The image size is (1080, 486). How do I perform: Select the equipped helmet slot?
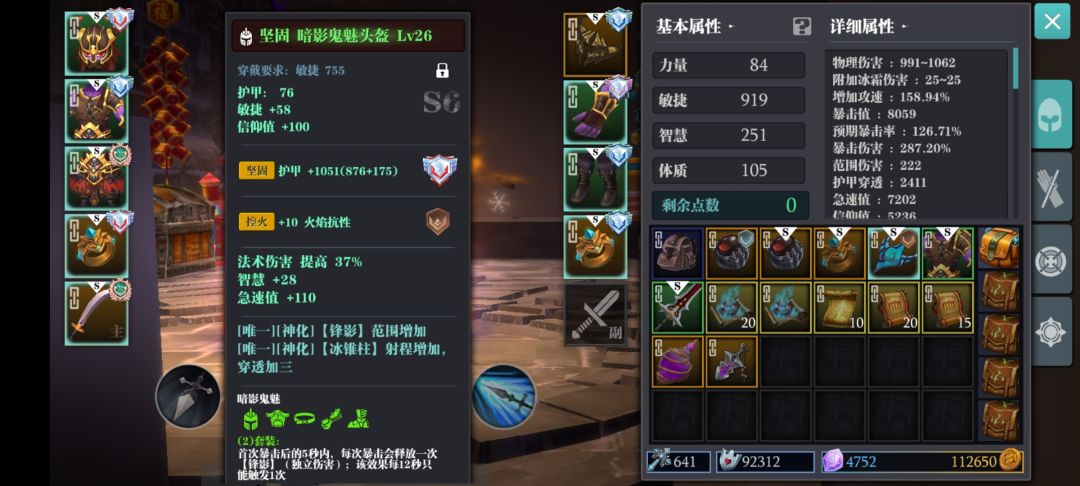coord(96,43)
